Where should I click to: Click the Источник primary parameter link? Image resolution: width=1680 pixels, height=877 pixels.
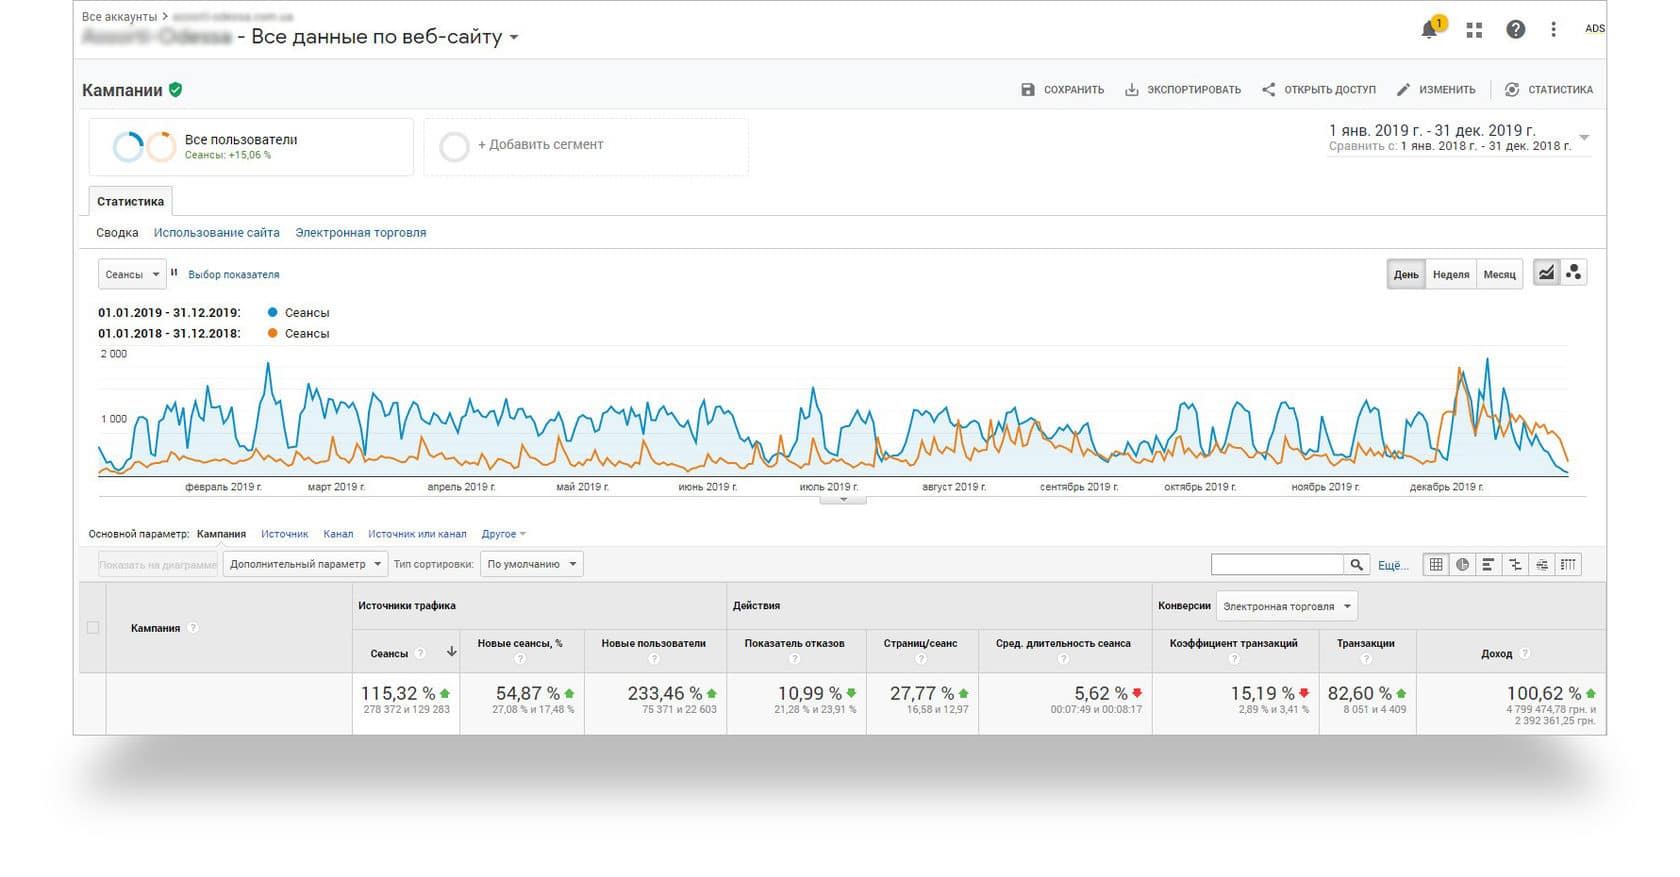pos(285,534)
